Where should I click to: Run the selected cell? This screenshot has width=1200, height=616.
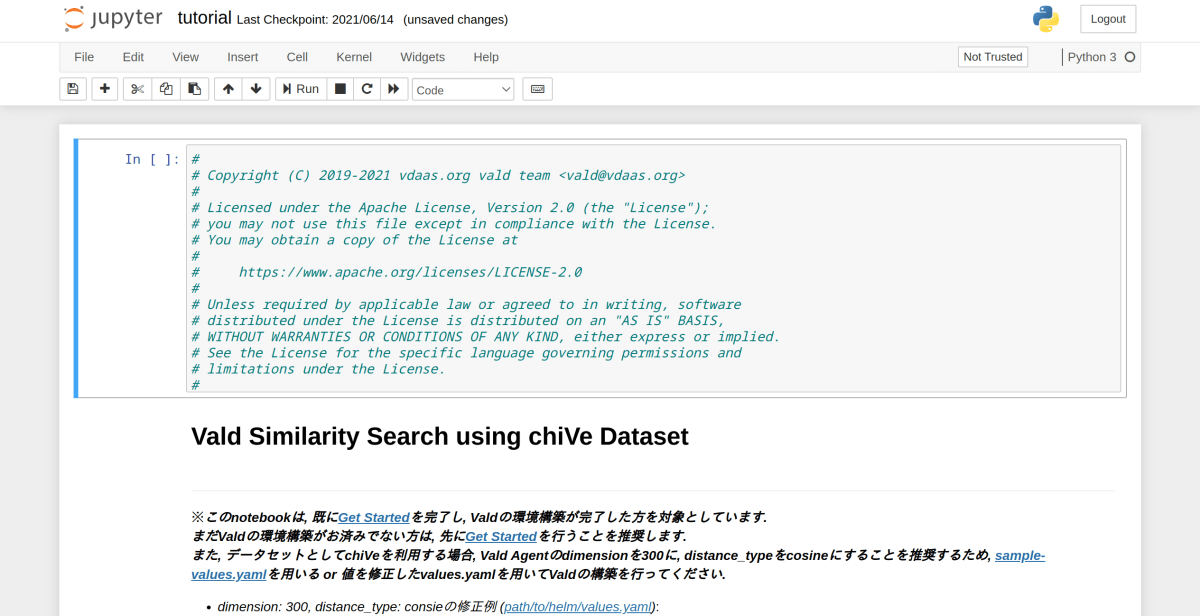pyautogui.click(x=301, y=89)
